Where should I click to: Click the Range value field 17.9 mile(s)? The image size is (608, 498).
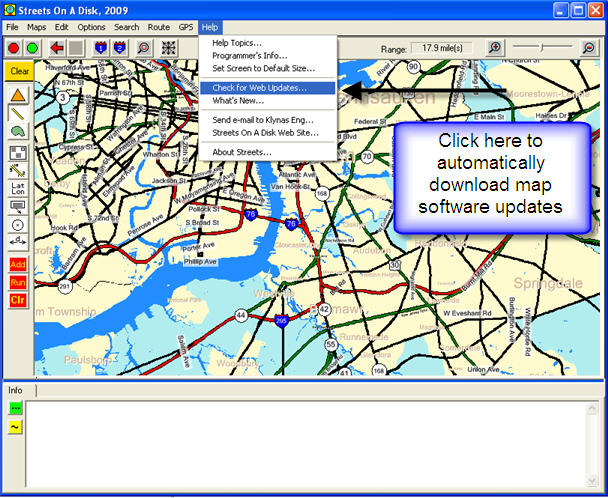coord(442,48)
